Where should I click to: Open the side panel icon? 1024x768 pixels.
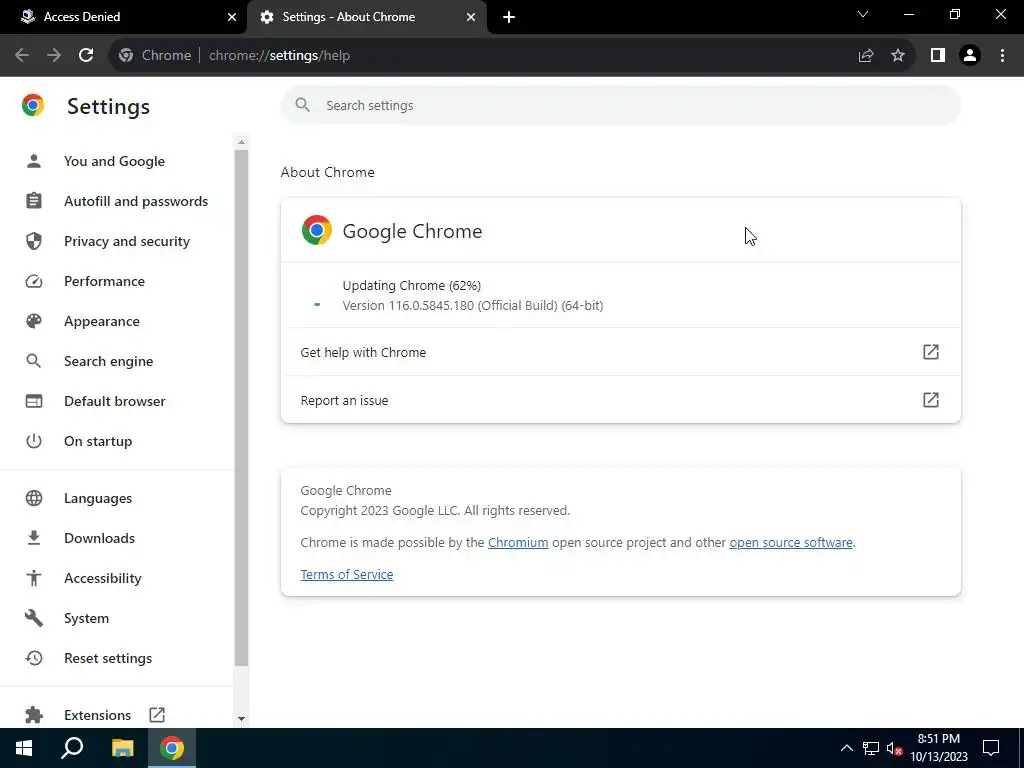coord(938,56)
